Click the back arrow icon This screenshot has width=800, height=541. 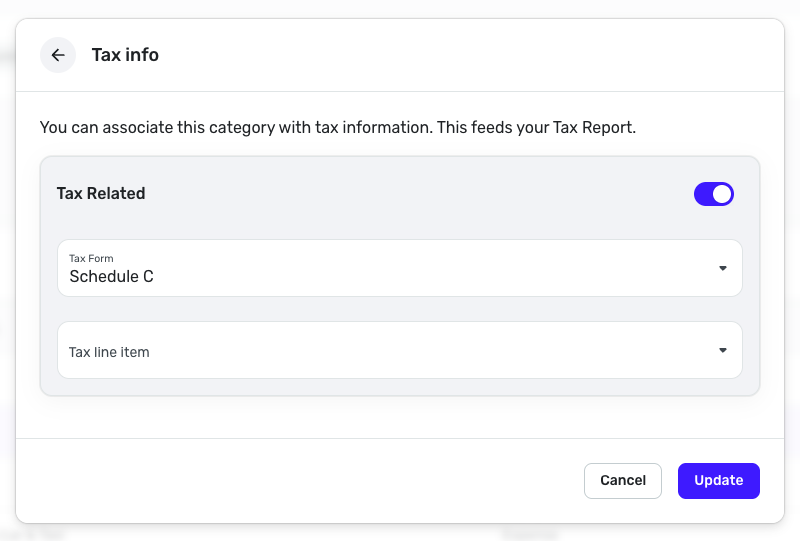point(58,55)
